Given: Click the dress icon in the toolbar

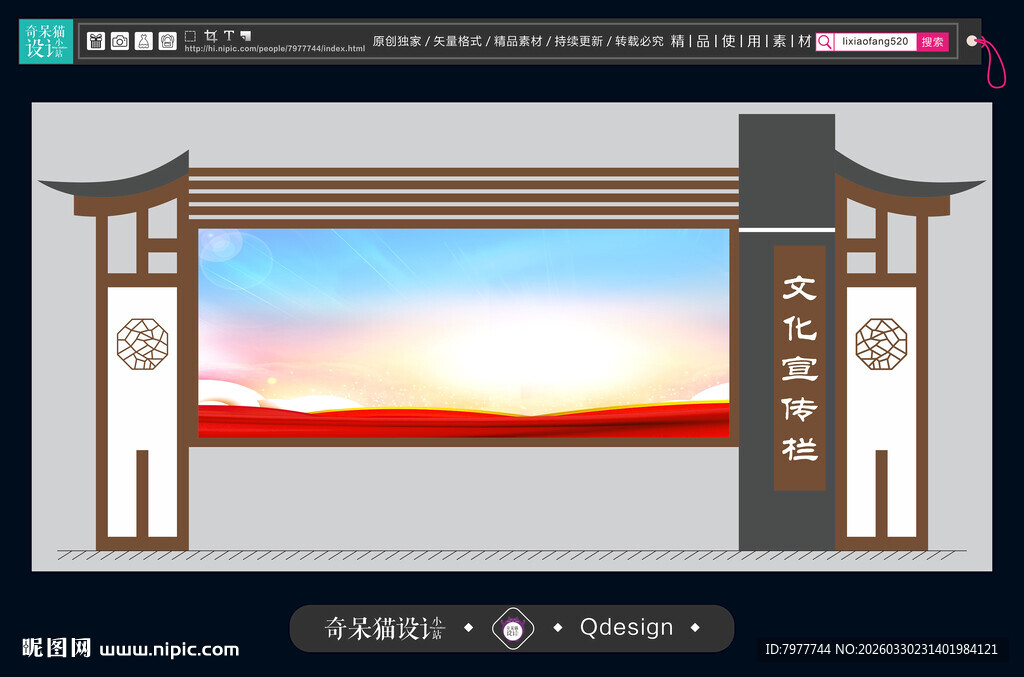Looking at the screenshot, I should [143, 39].
